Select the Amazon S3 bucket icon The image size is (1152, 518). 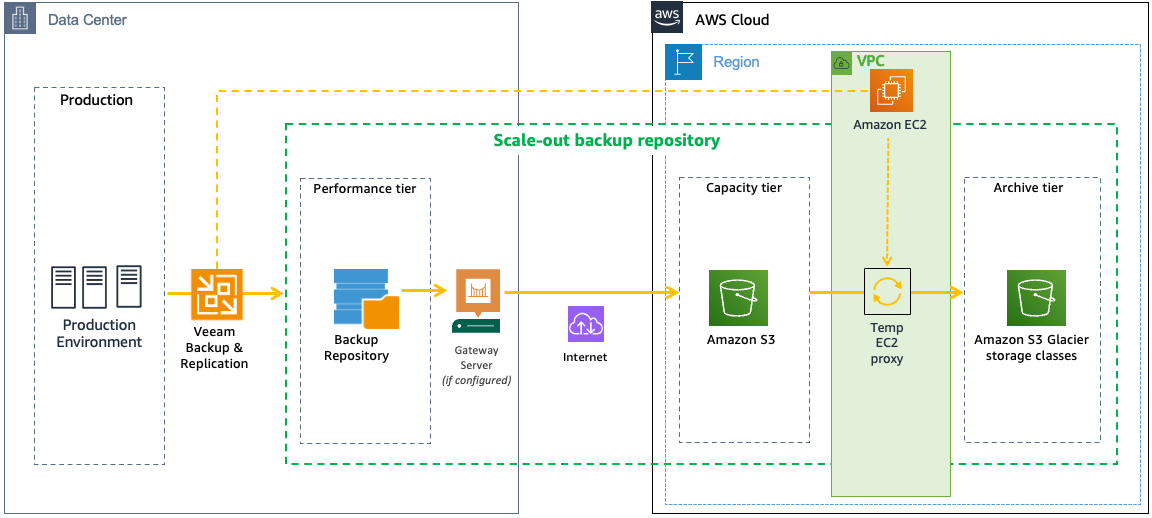[x=738, y=297]
